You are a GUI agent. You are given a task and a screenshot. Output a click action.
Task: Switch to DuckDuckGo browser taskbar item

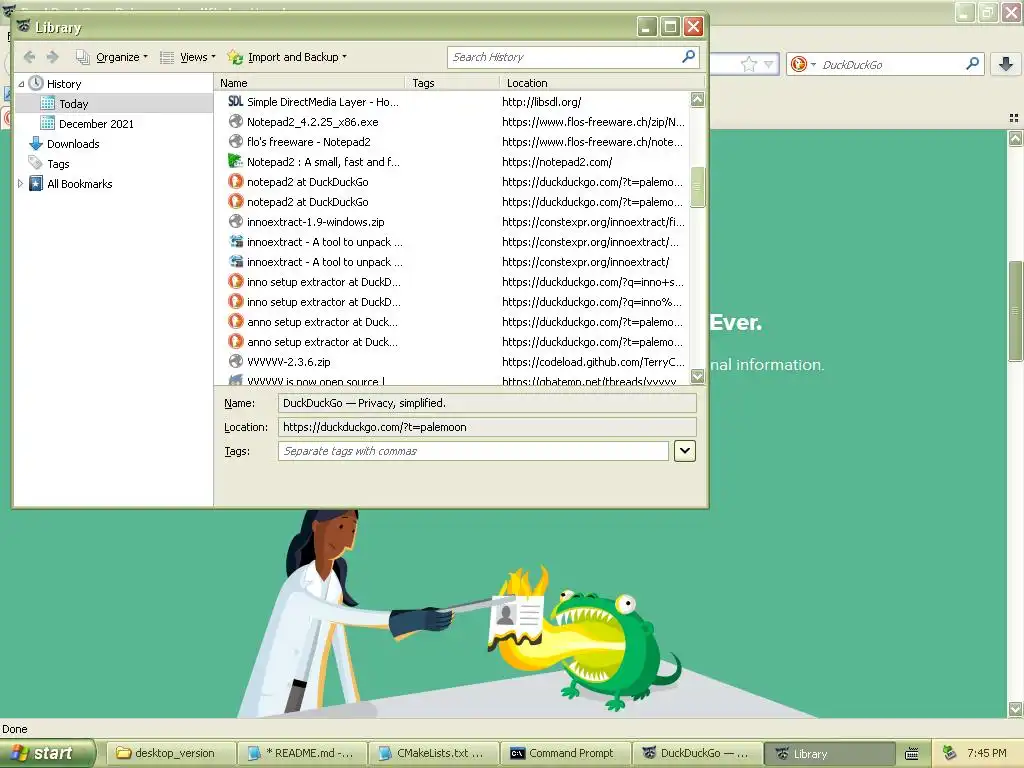click(x=697, y=753)
